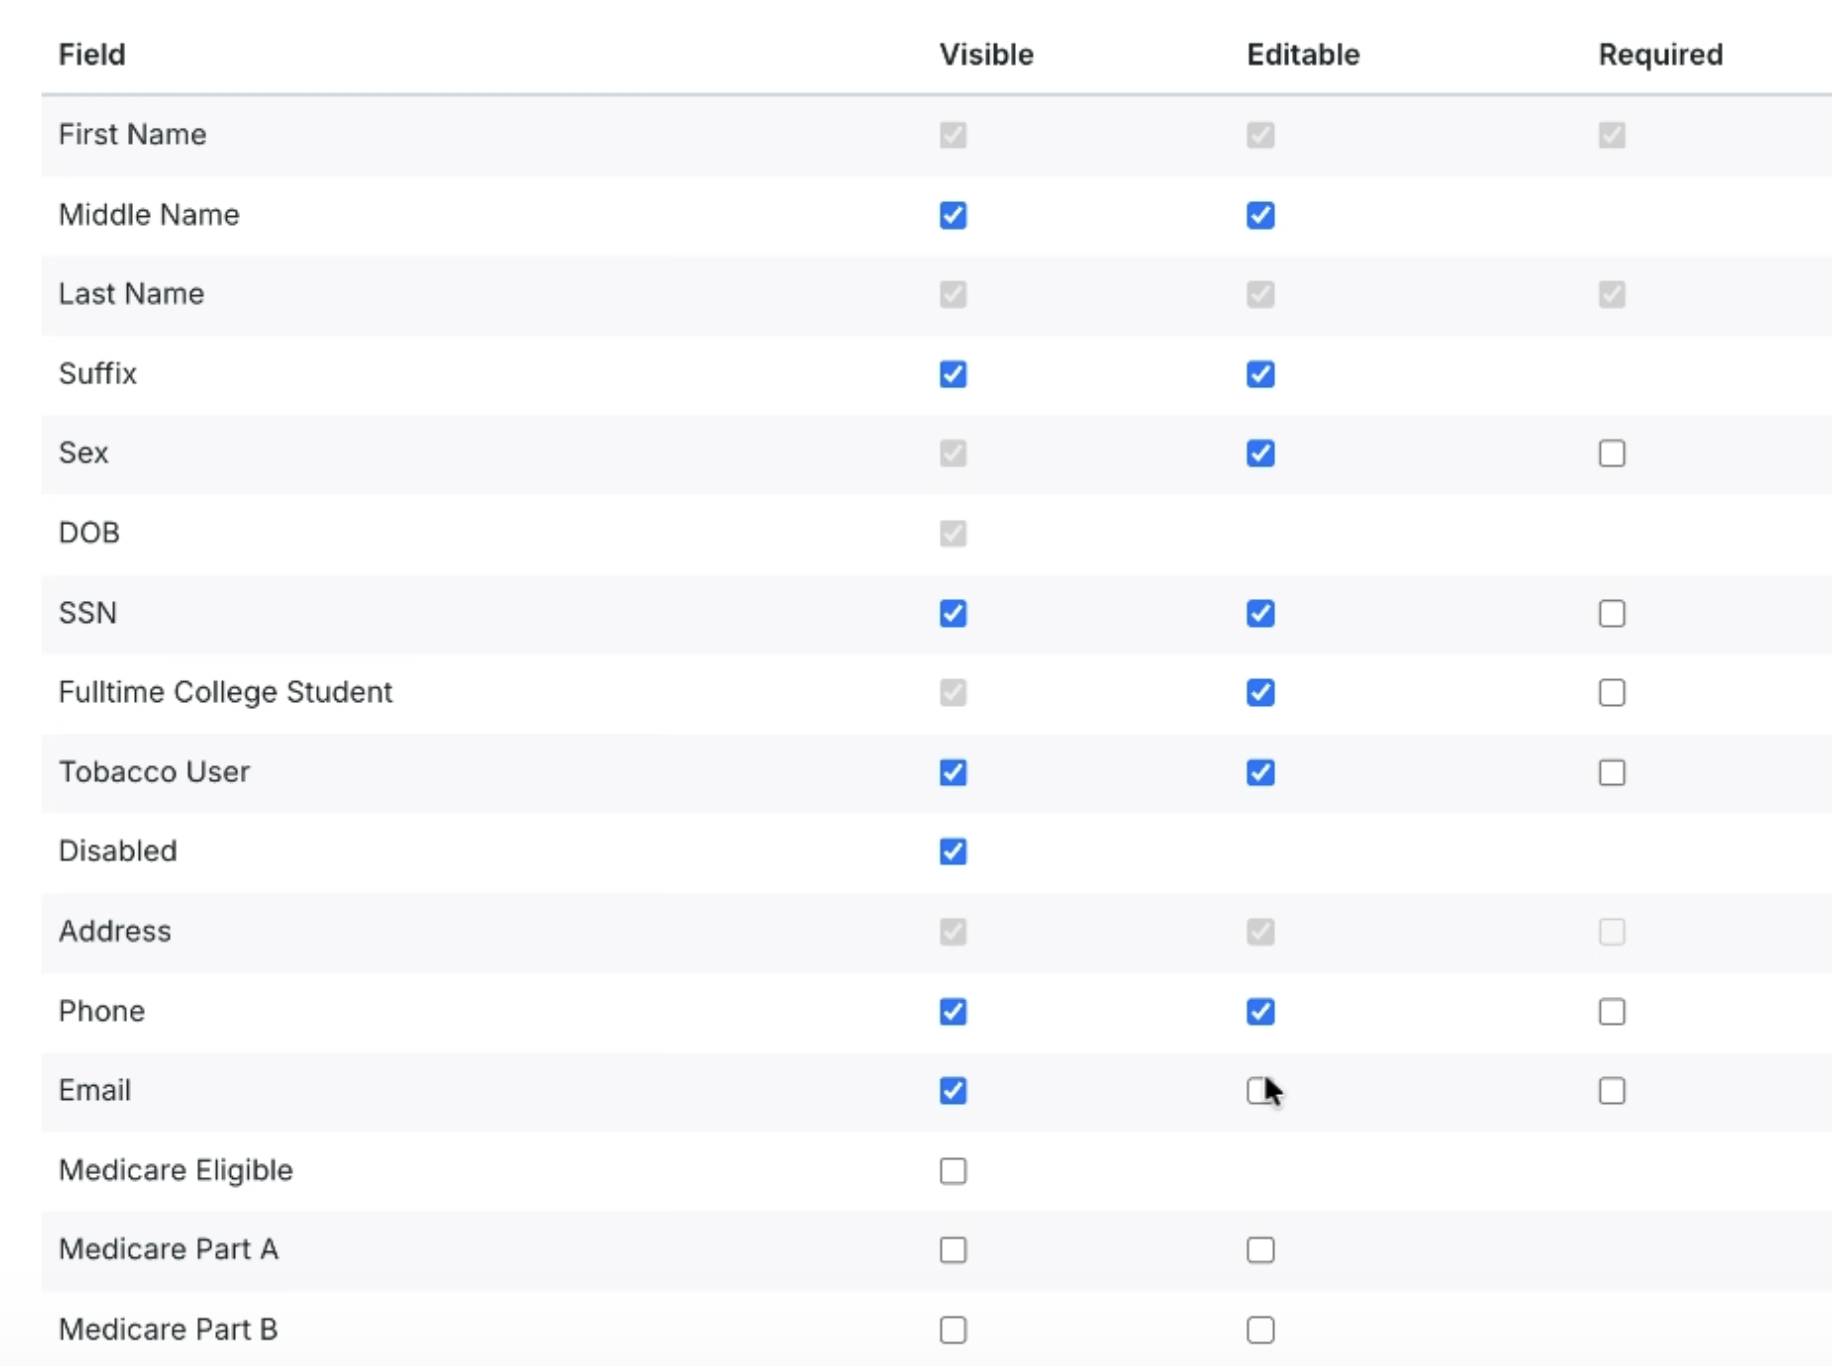Click disabled Visible checkbox for Last Name

click(953, 294)
